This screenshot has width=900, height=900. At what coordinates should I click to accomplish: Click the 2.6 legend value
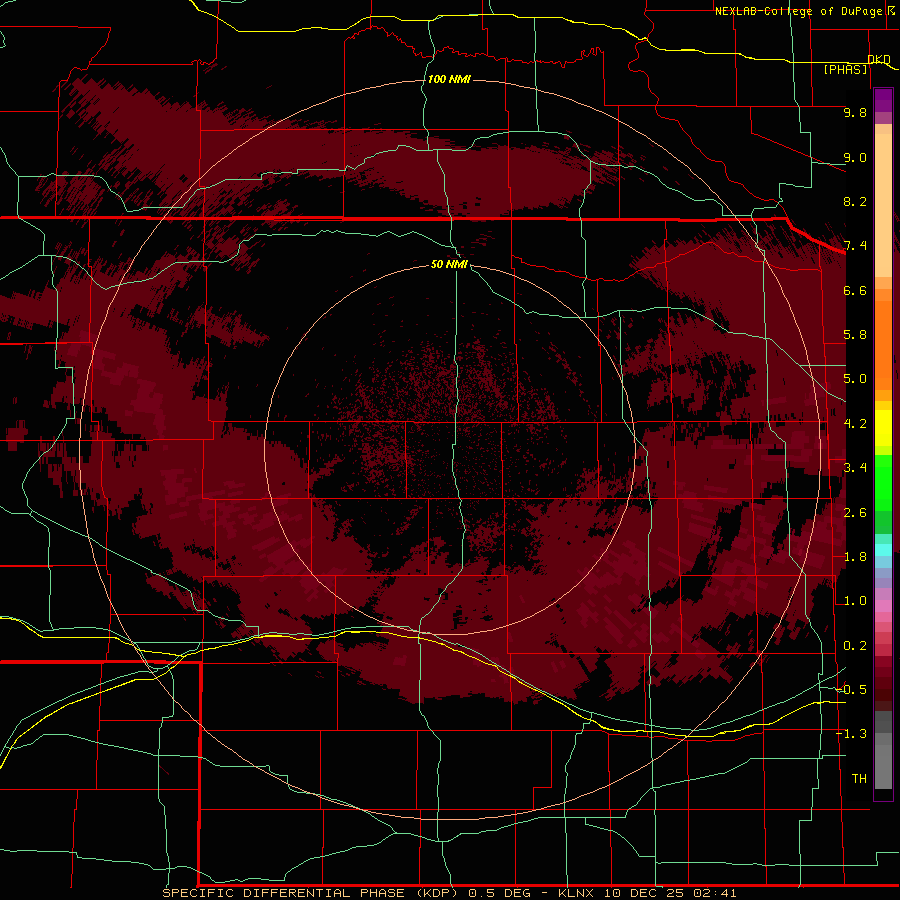pyautogui.click(x=855, y=513)
